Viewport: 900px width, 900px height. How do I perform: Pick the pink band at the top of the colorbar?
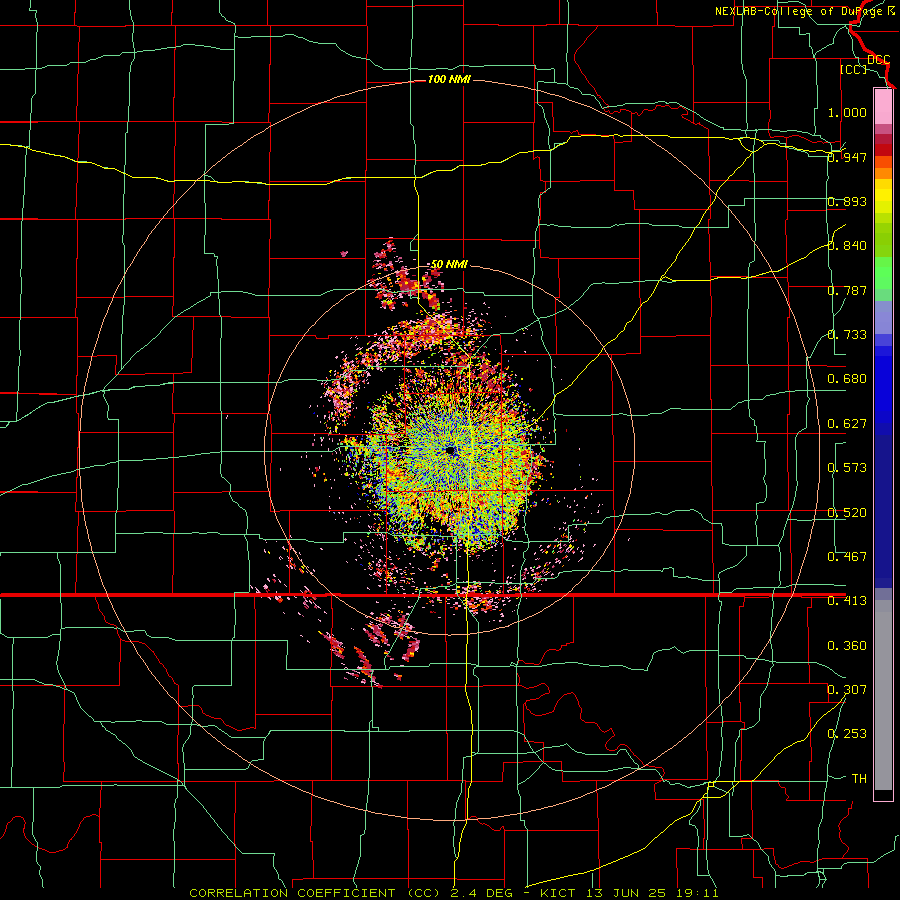tap(883, 107)
